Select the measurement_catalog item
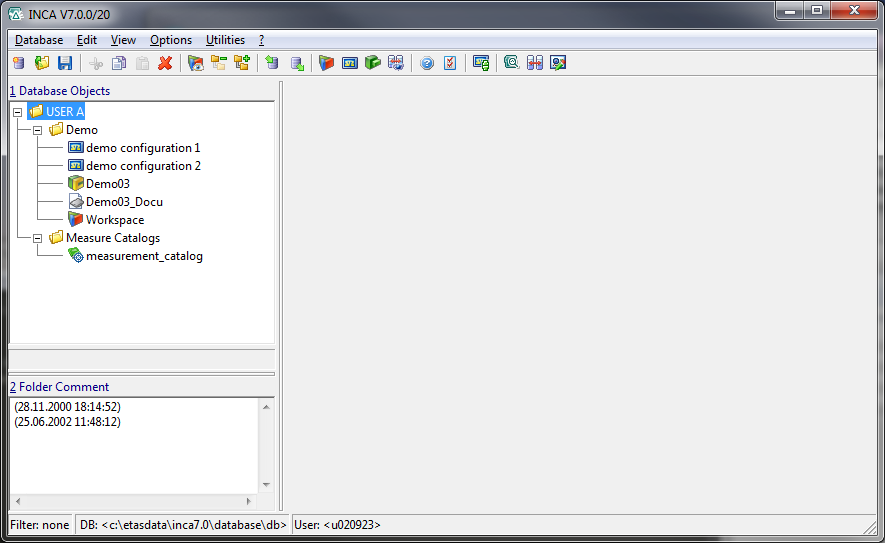This screenshot has width=885, height=543. click(x=135, y=256)
